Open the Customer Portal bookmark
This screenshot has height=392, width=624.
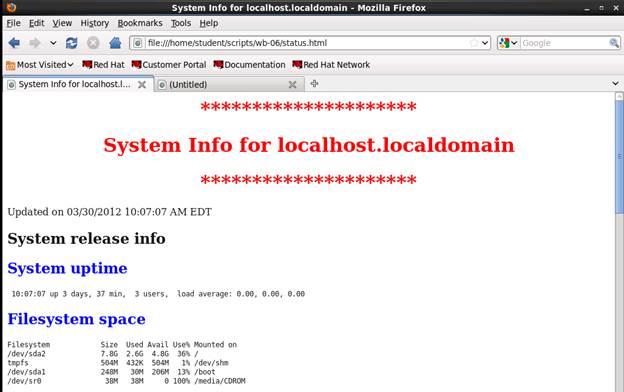(x=169, y=64)
